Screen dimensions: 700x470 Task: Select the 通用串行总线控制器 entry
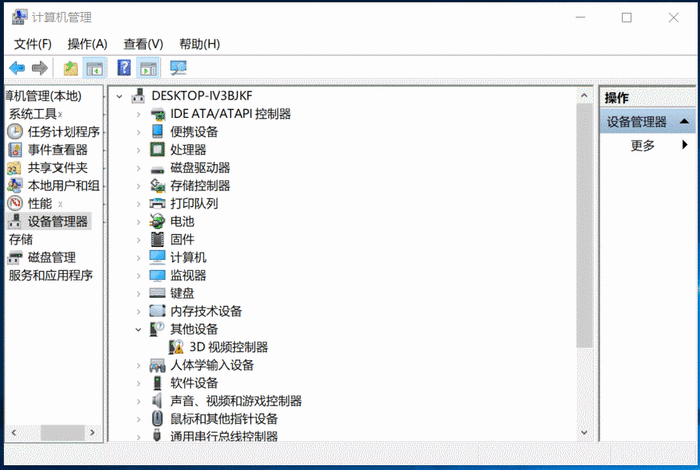pos(224,436)
